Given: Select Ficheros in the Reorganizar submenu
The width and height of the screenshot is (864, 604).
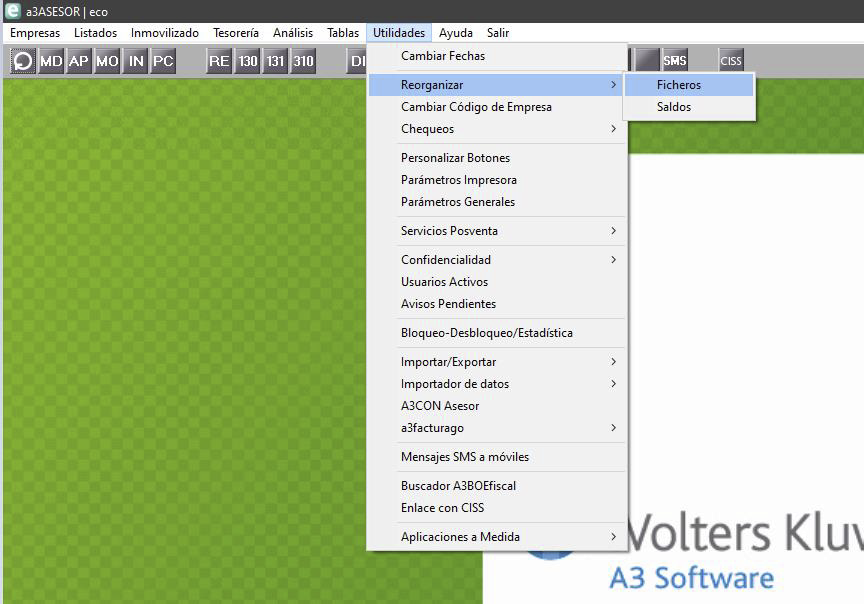Looking at the screenshot, I should click(x=689, y=85).
